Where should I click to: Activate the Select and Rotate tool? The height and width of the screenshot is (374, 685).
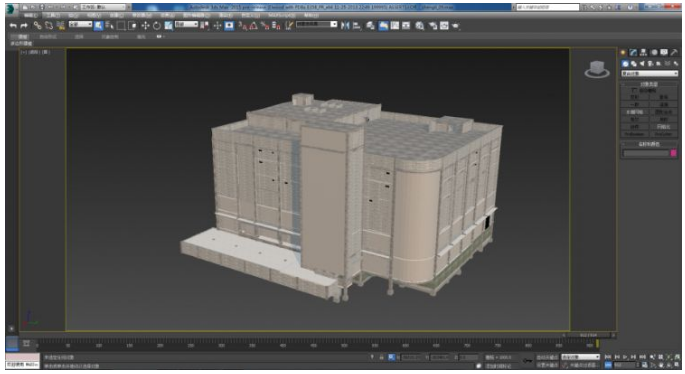(156, 26)
